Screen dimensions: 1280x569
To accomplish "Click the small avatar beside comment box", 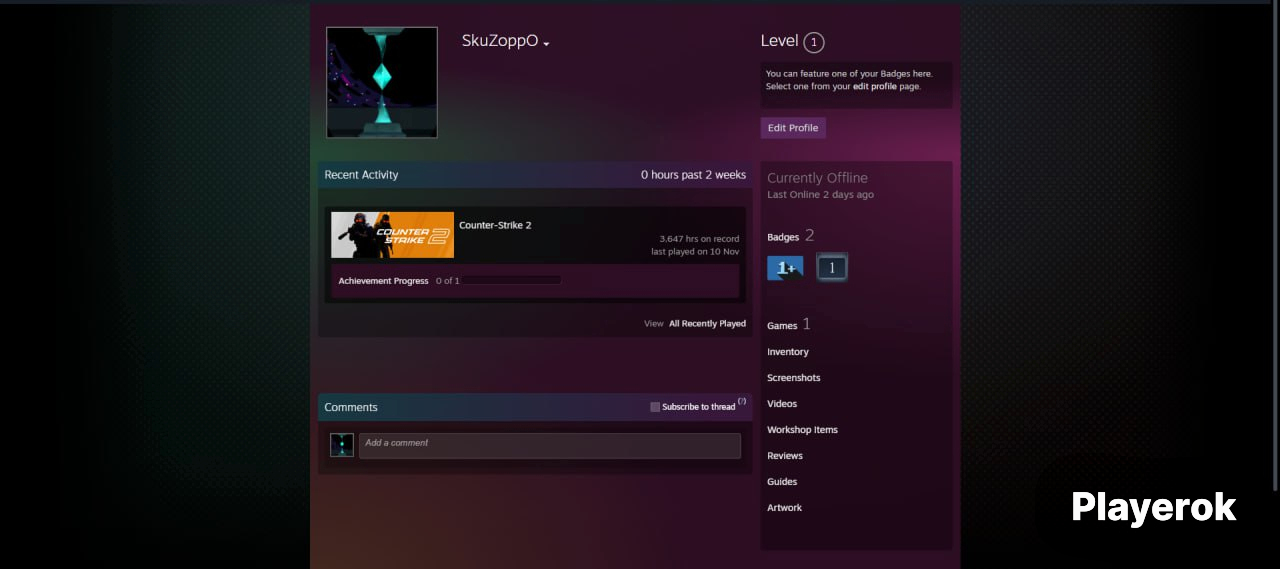I will tap(342, 445).
